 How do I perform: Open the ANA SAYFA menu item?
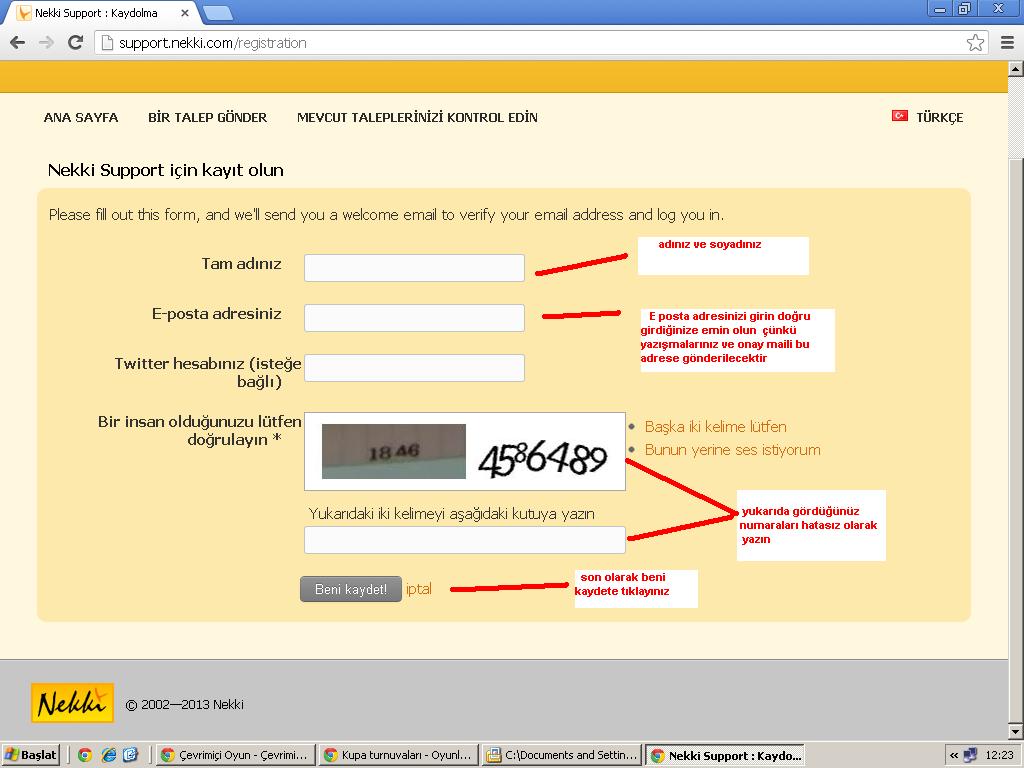click(x=81, y=117)
